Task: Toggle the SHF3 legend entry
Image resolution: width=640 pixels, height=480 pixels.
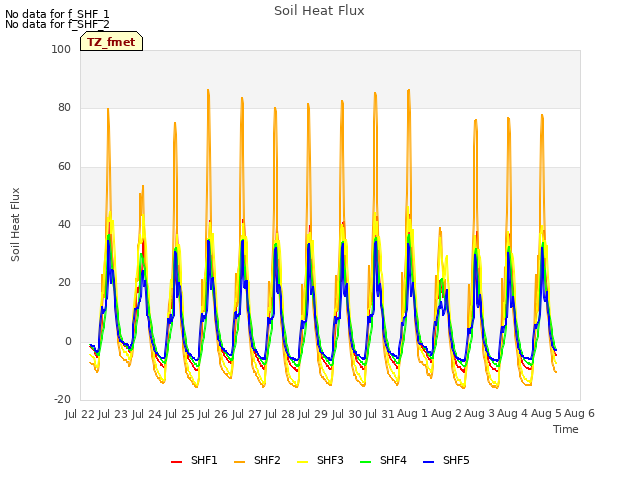Action: 320,460
